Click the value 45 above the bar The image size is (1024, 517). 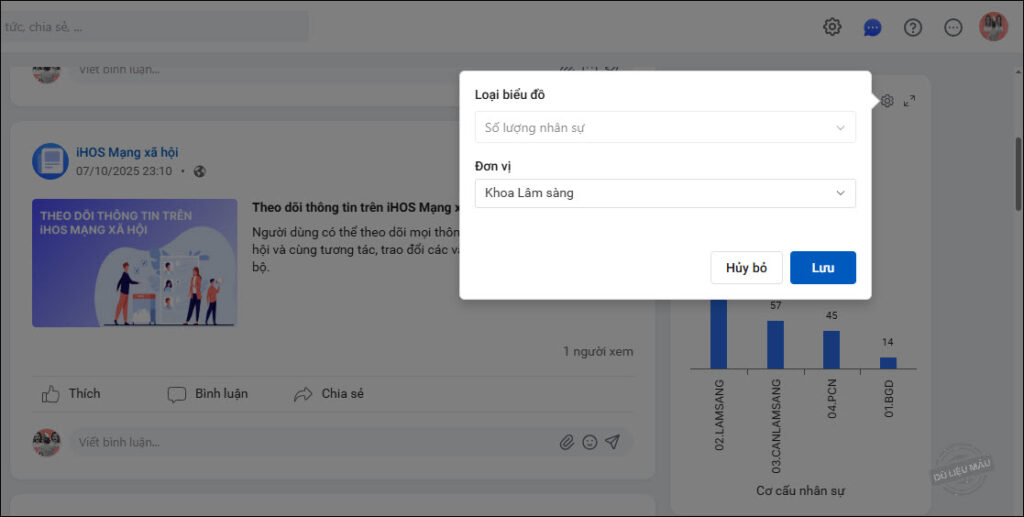coord(831,315)
